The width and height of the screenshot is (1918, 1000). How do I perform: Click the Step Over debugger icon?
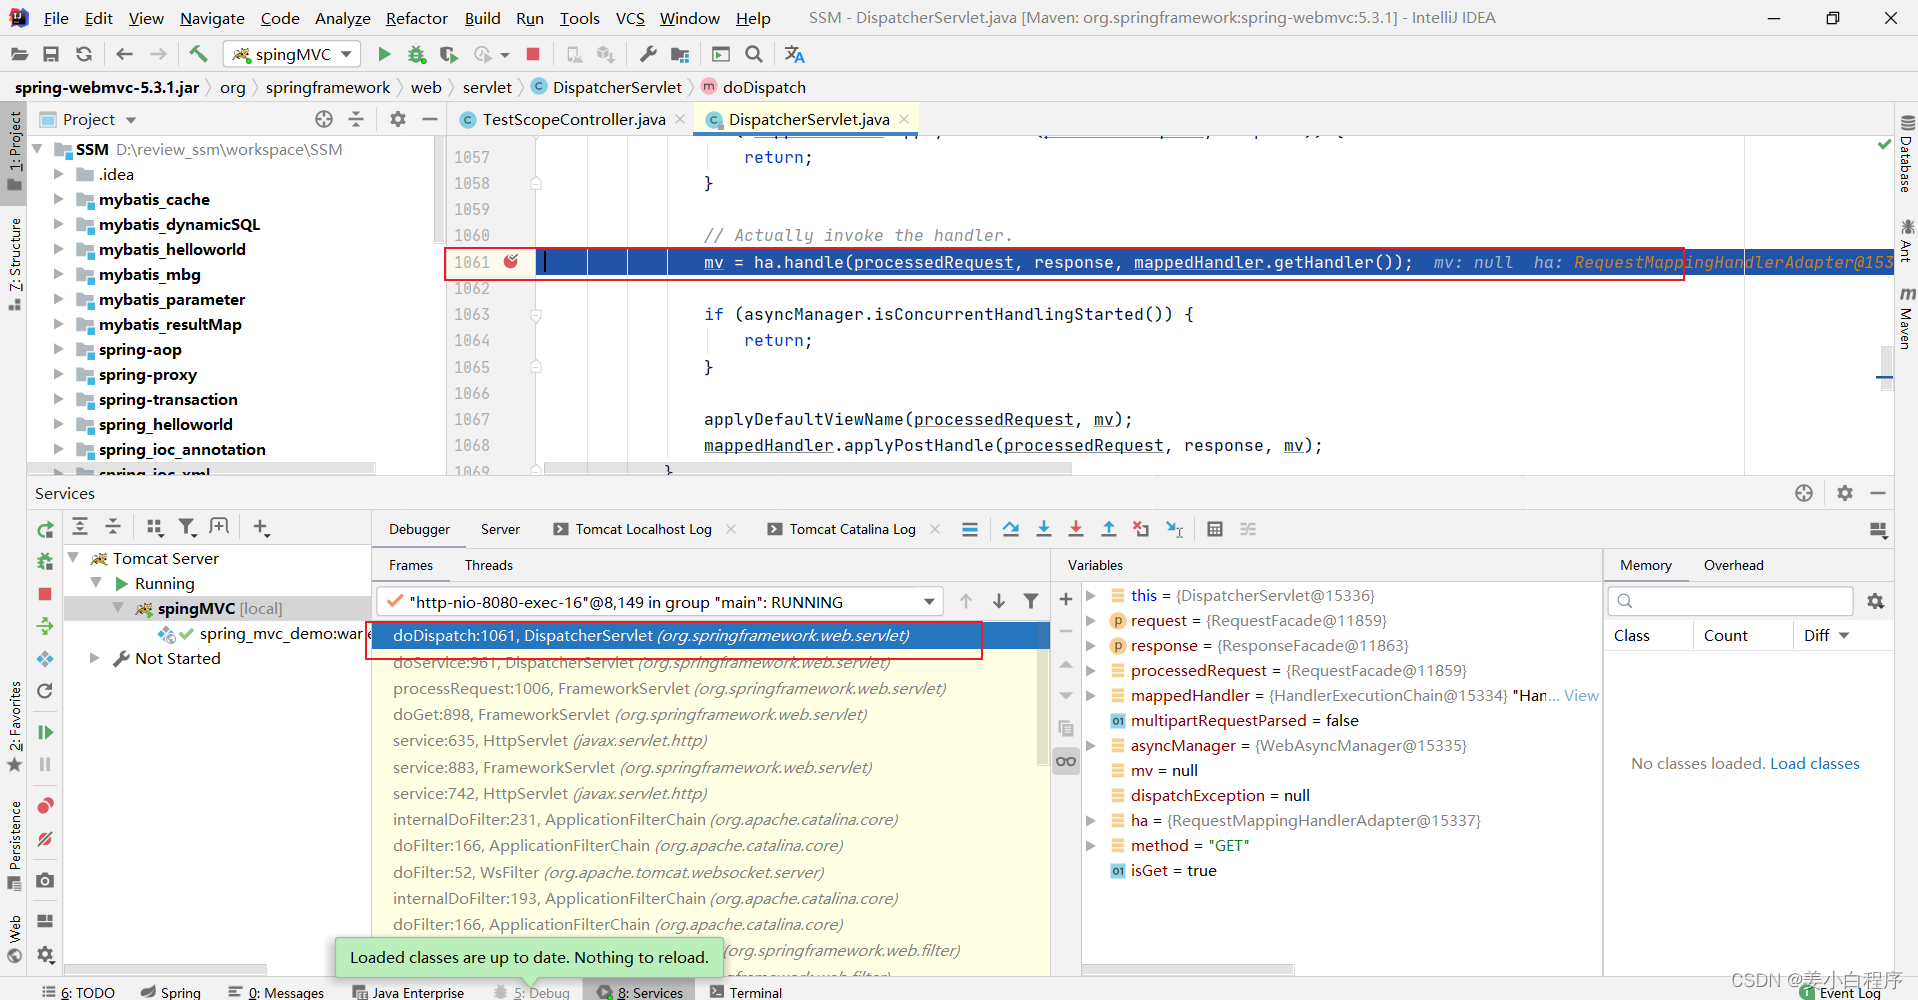click(x=1011, y=529)
